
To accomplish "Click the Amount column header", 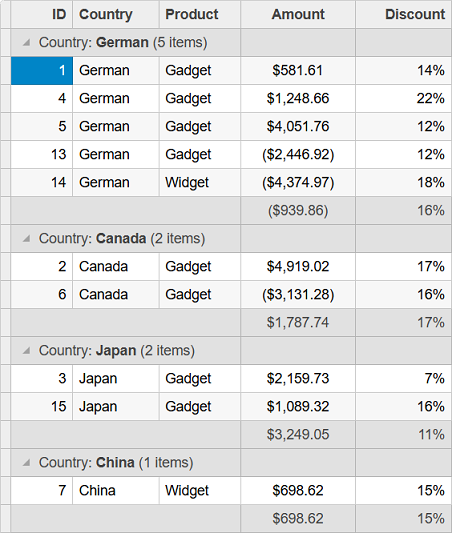I will click(298, 14).
